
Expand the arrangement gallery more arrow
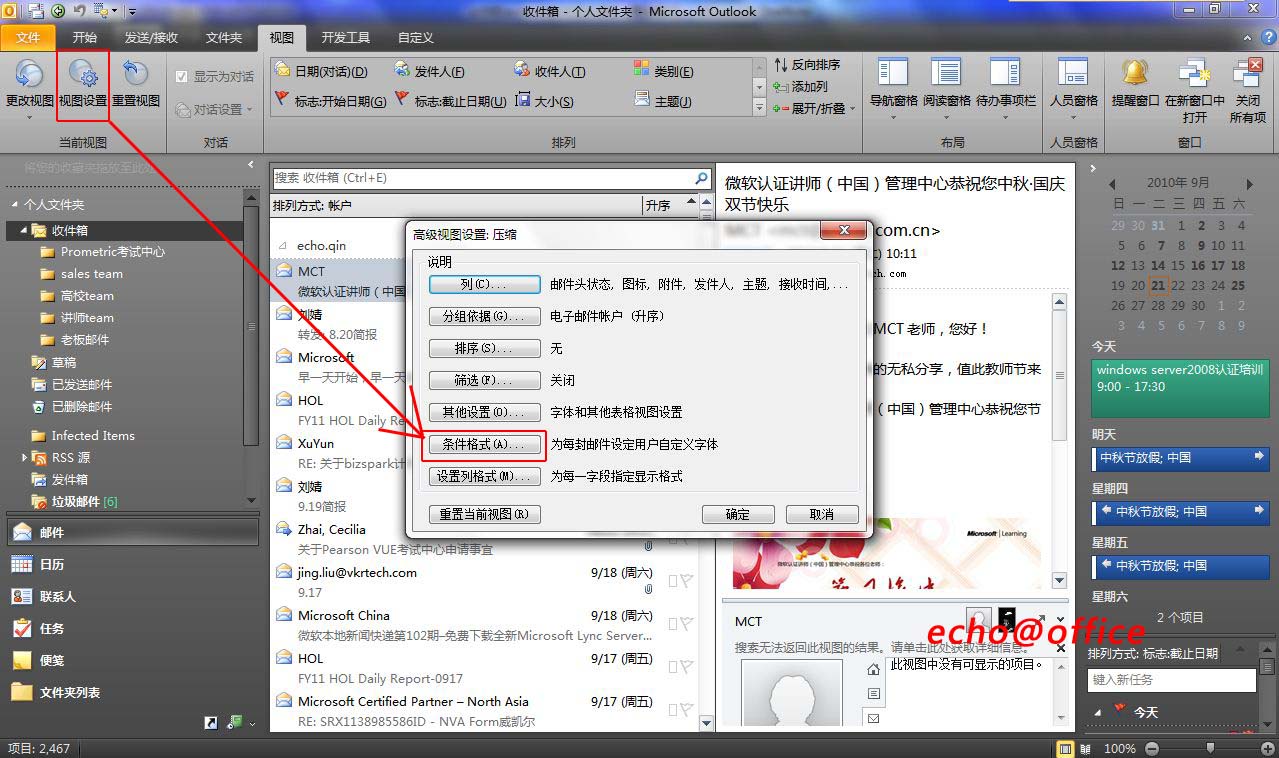coord(759,108)
